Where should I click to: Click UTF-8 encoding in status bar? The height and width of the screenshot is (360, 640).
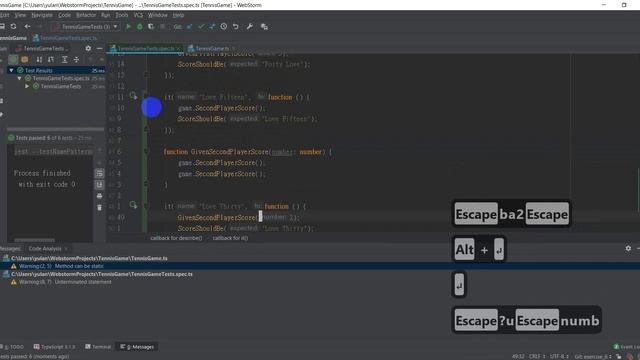tap(559, 356)
